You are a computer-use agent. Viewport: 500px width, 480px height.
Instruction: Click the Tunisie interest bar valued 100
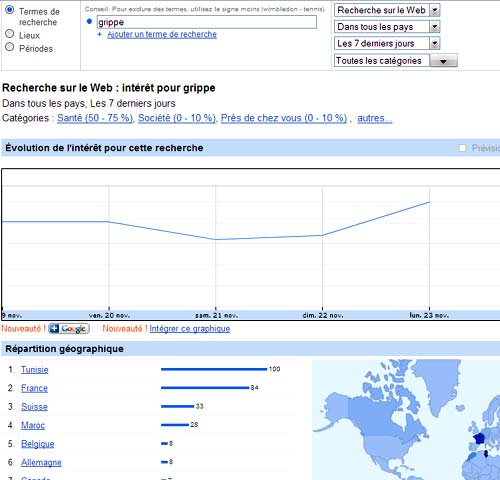tap(214, 369)
